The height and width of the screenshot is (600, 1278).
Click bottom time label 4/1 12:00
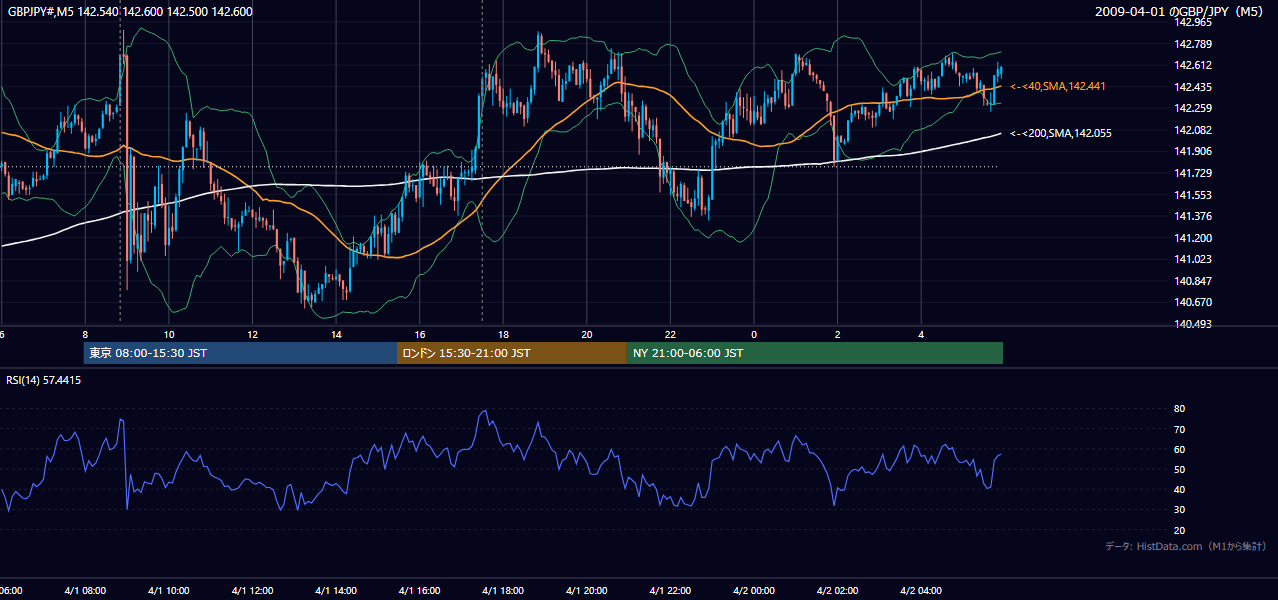pos(252,591)
